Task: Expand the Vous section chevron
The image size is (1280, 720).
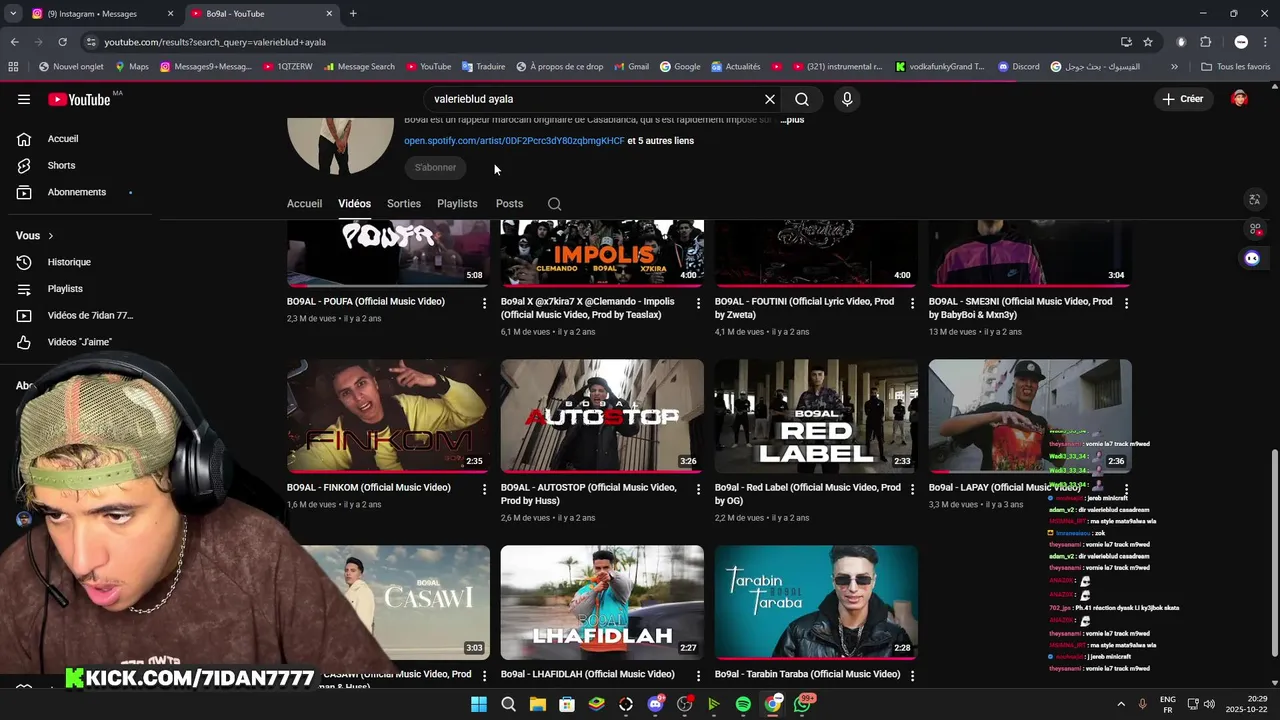Action: click(x=50, y=236)
